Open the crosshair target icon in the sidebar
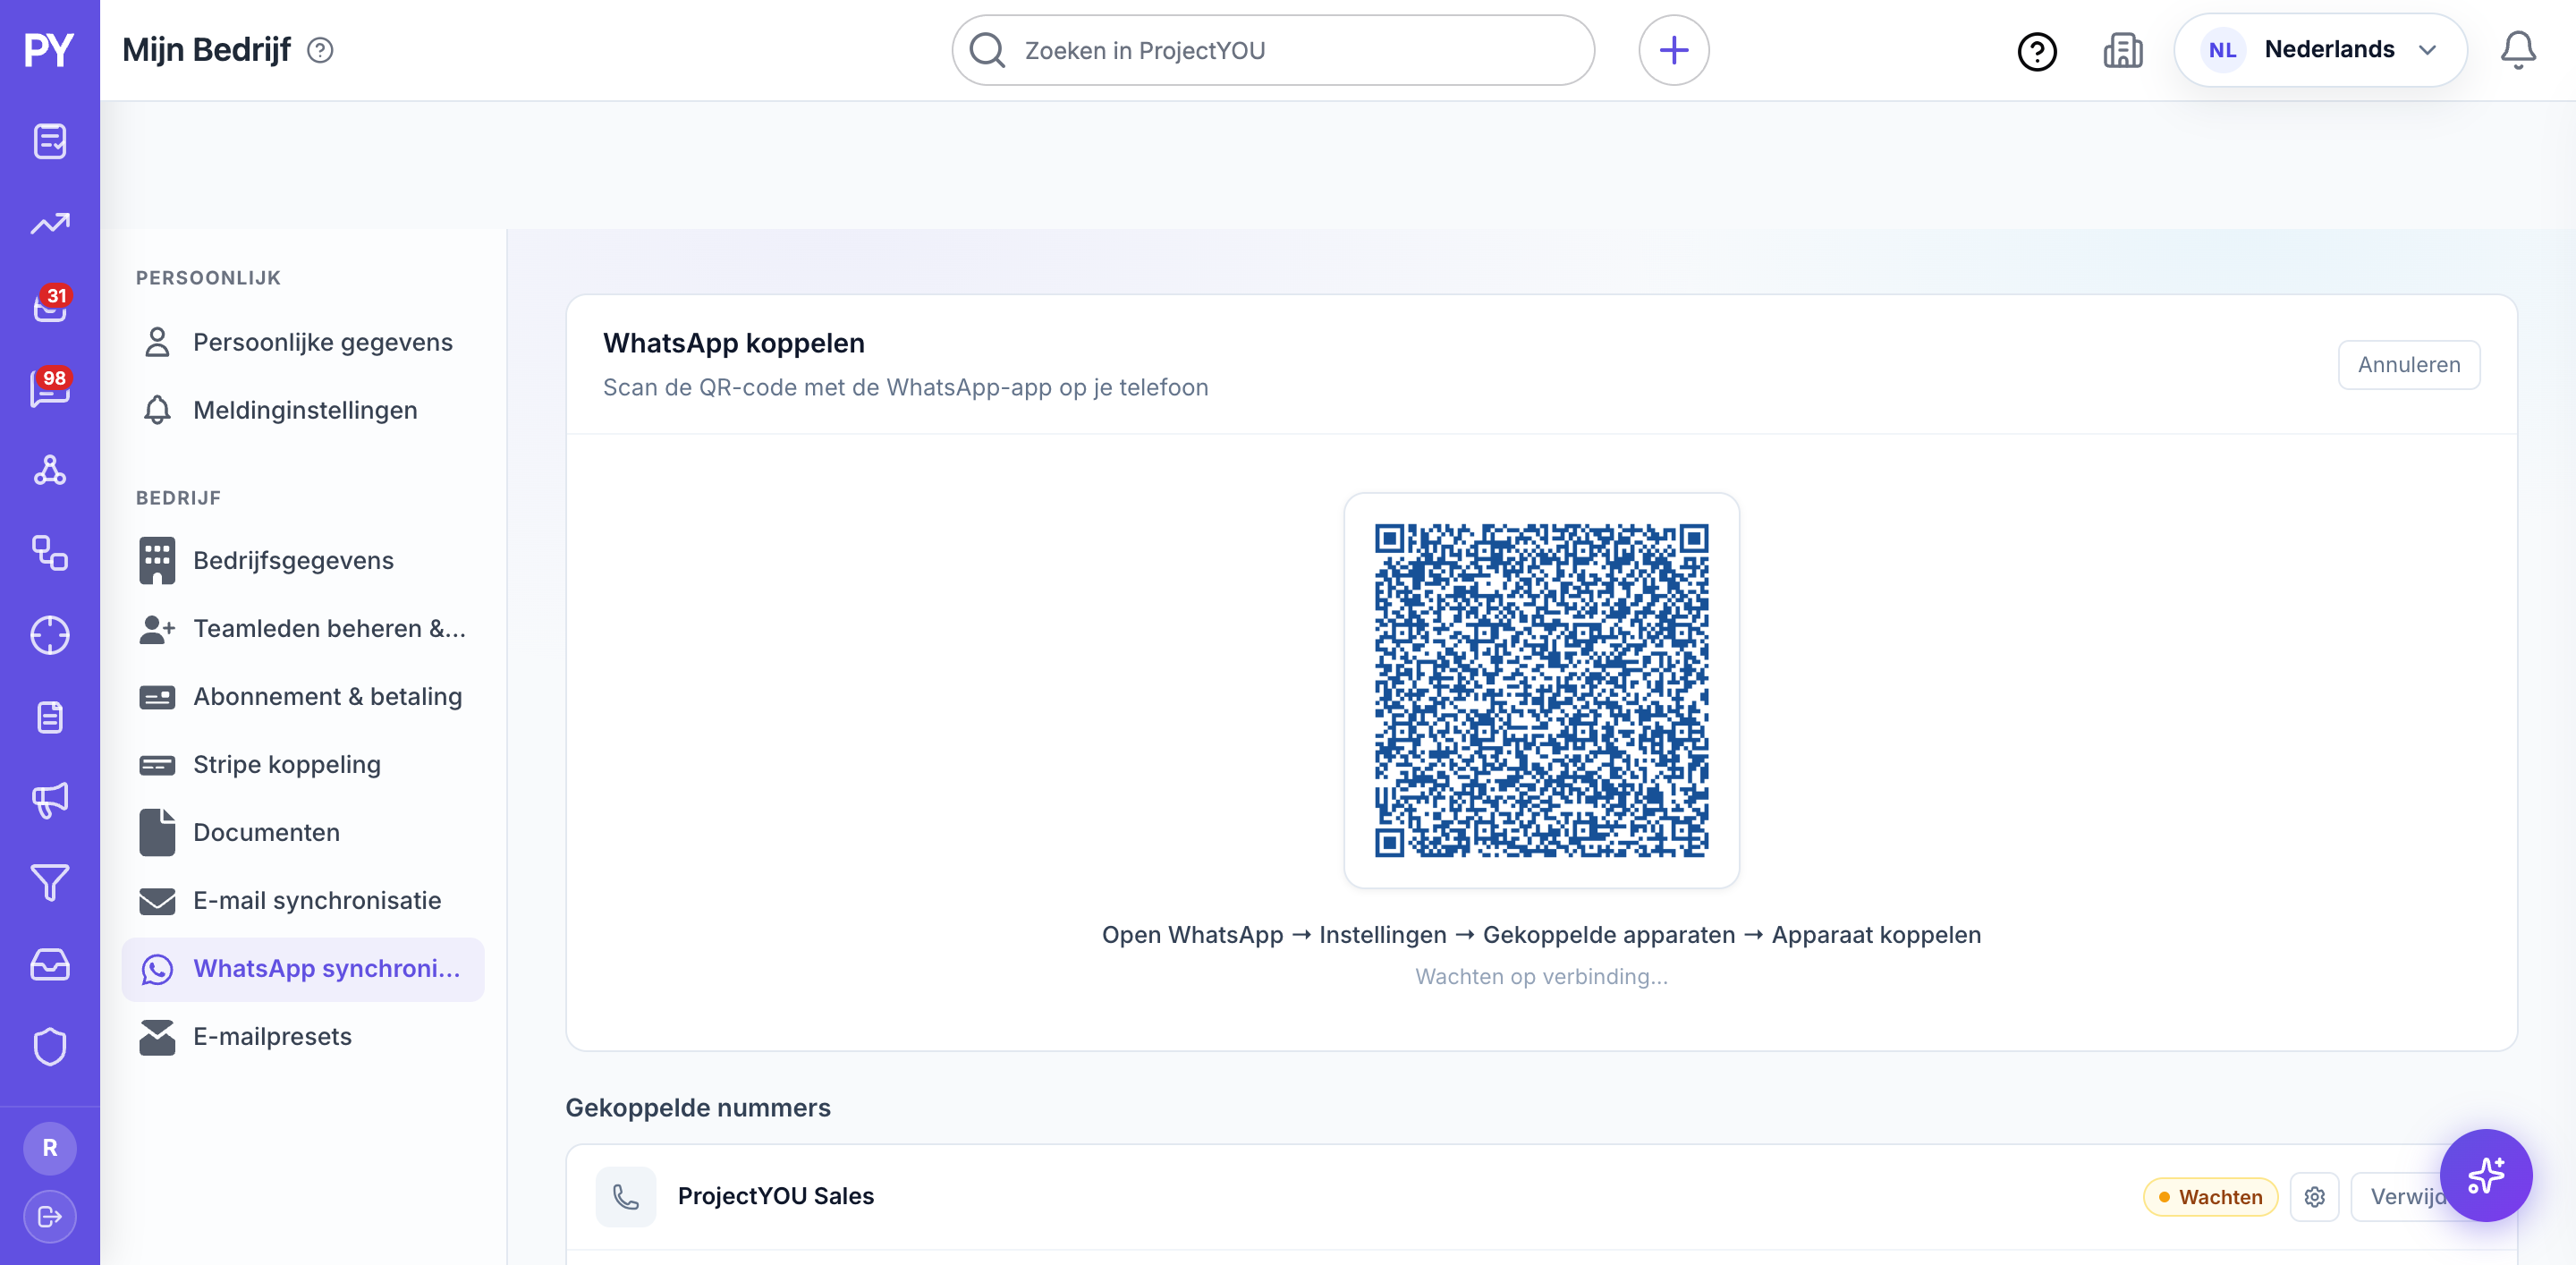The height and width of the screenshot is (1265, 2576). [50, 635]
